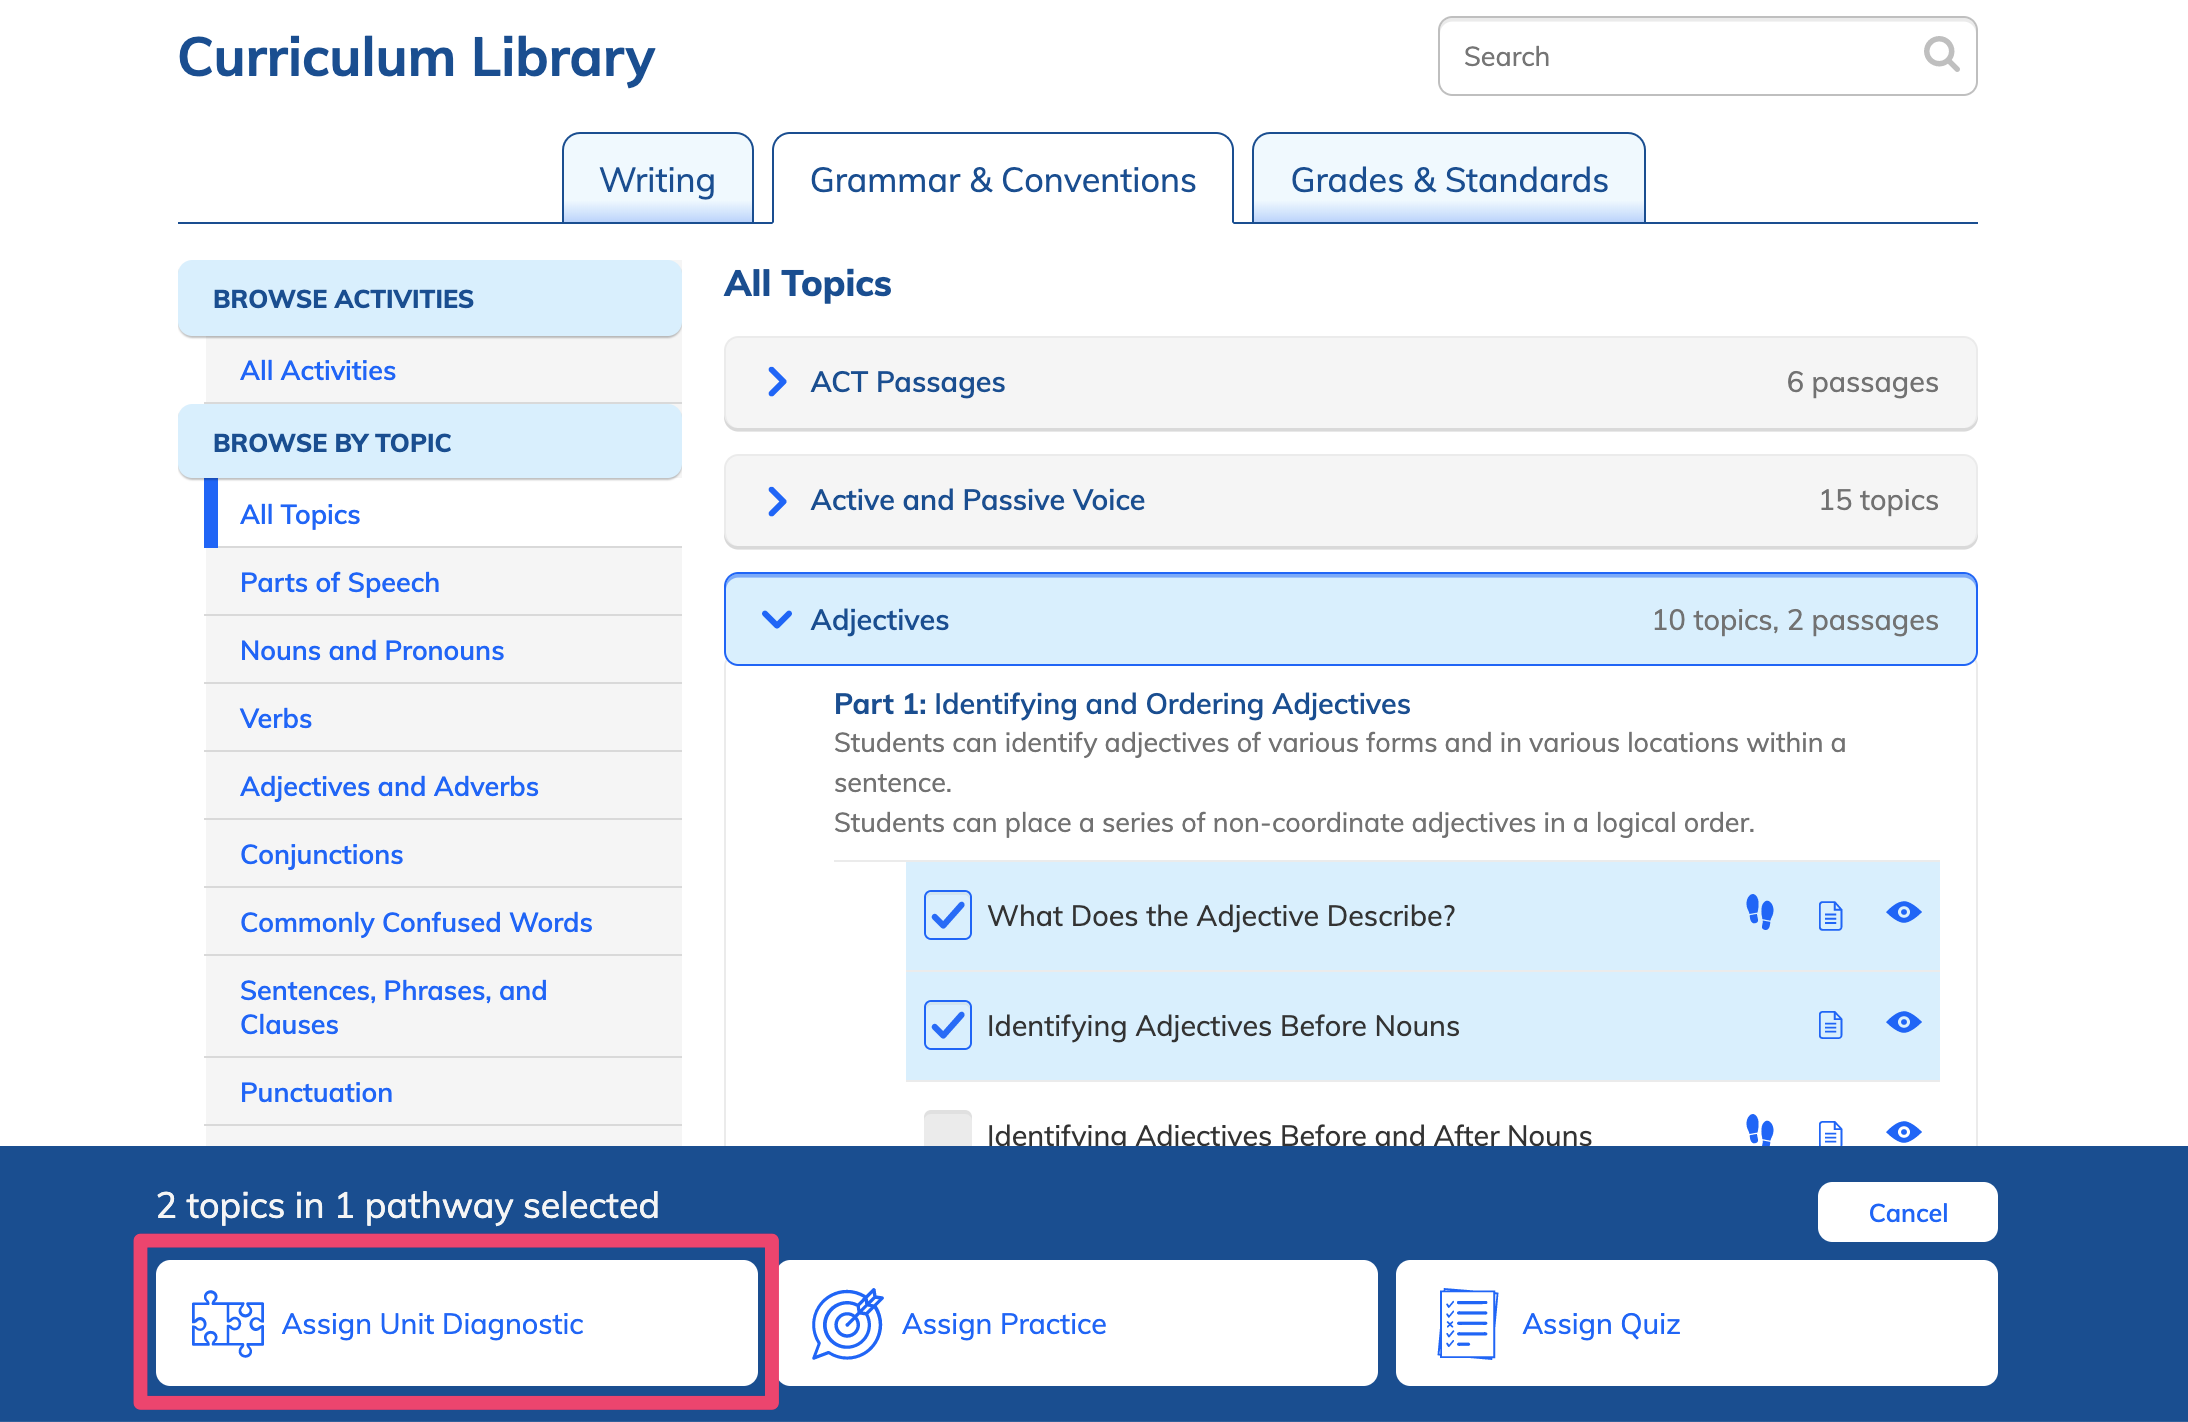Browse Commonly Confused Words topic
This screenshot has width=2188, height=1422.
click(x=443, y=922)
